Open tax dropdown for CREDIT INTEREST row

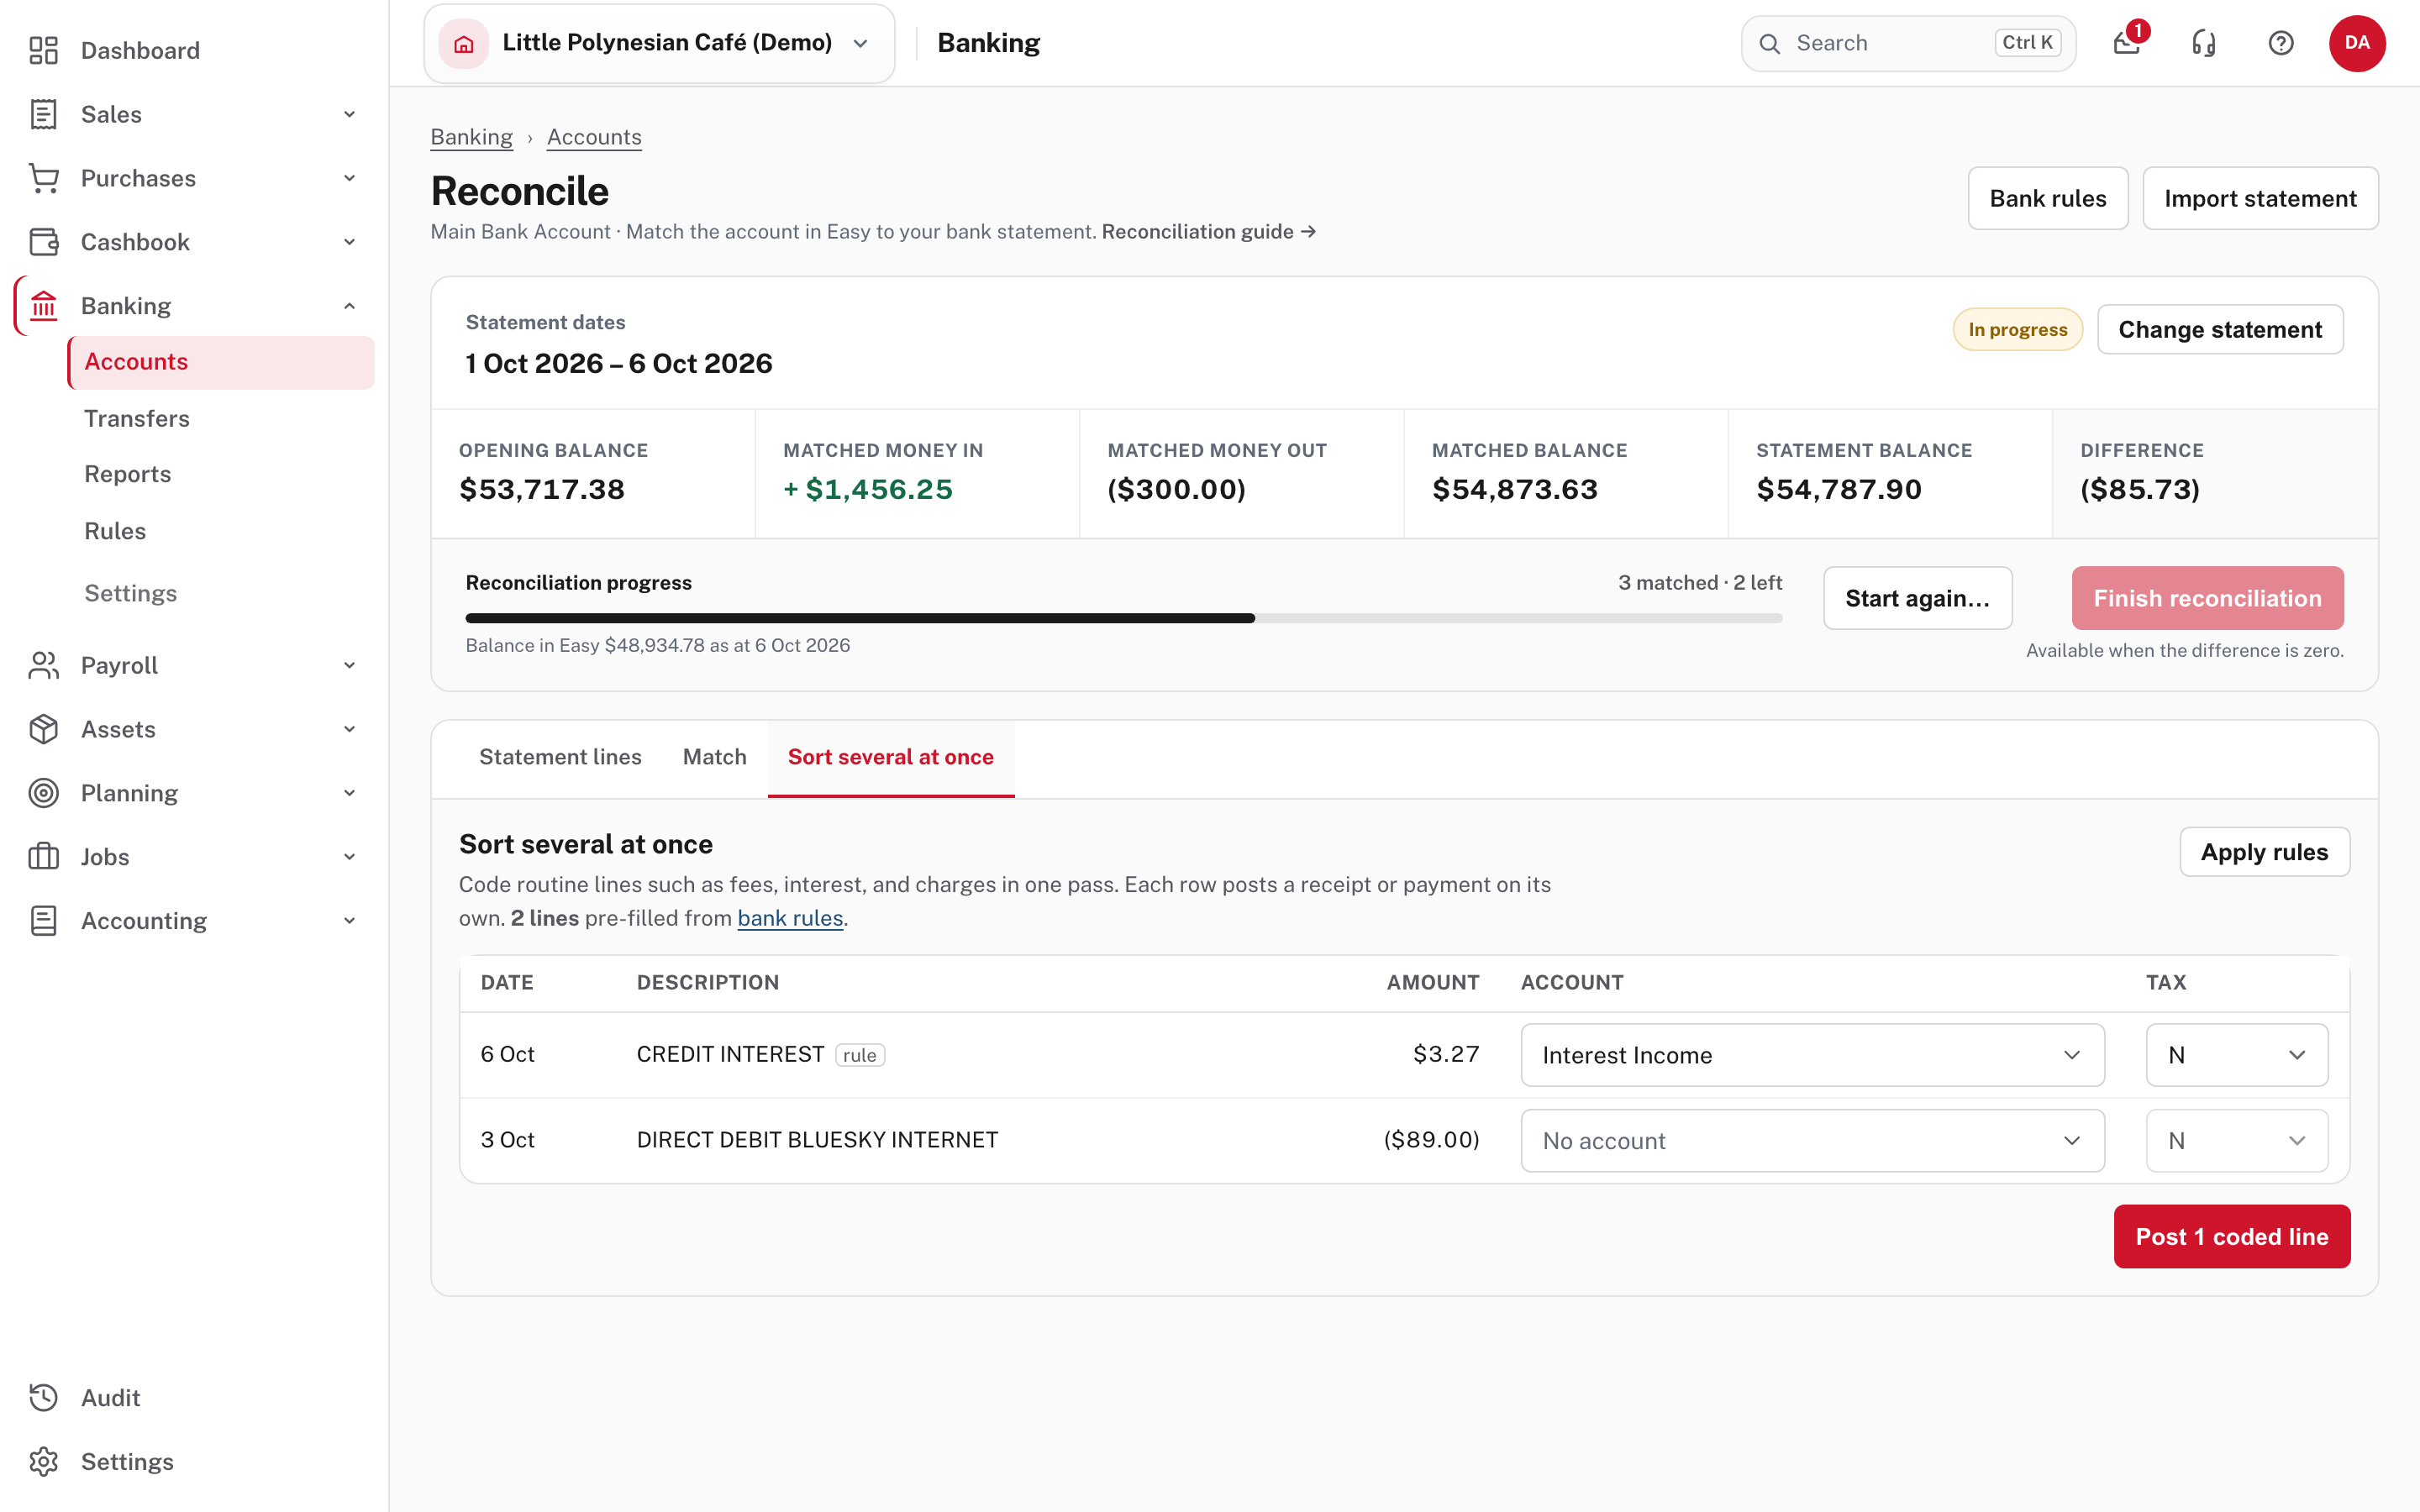coord(2237,1055)
